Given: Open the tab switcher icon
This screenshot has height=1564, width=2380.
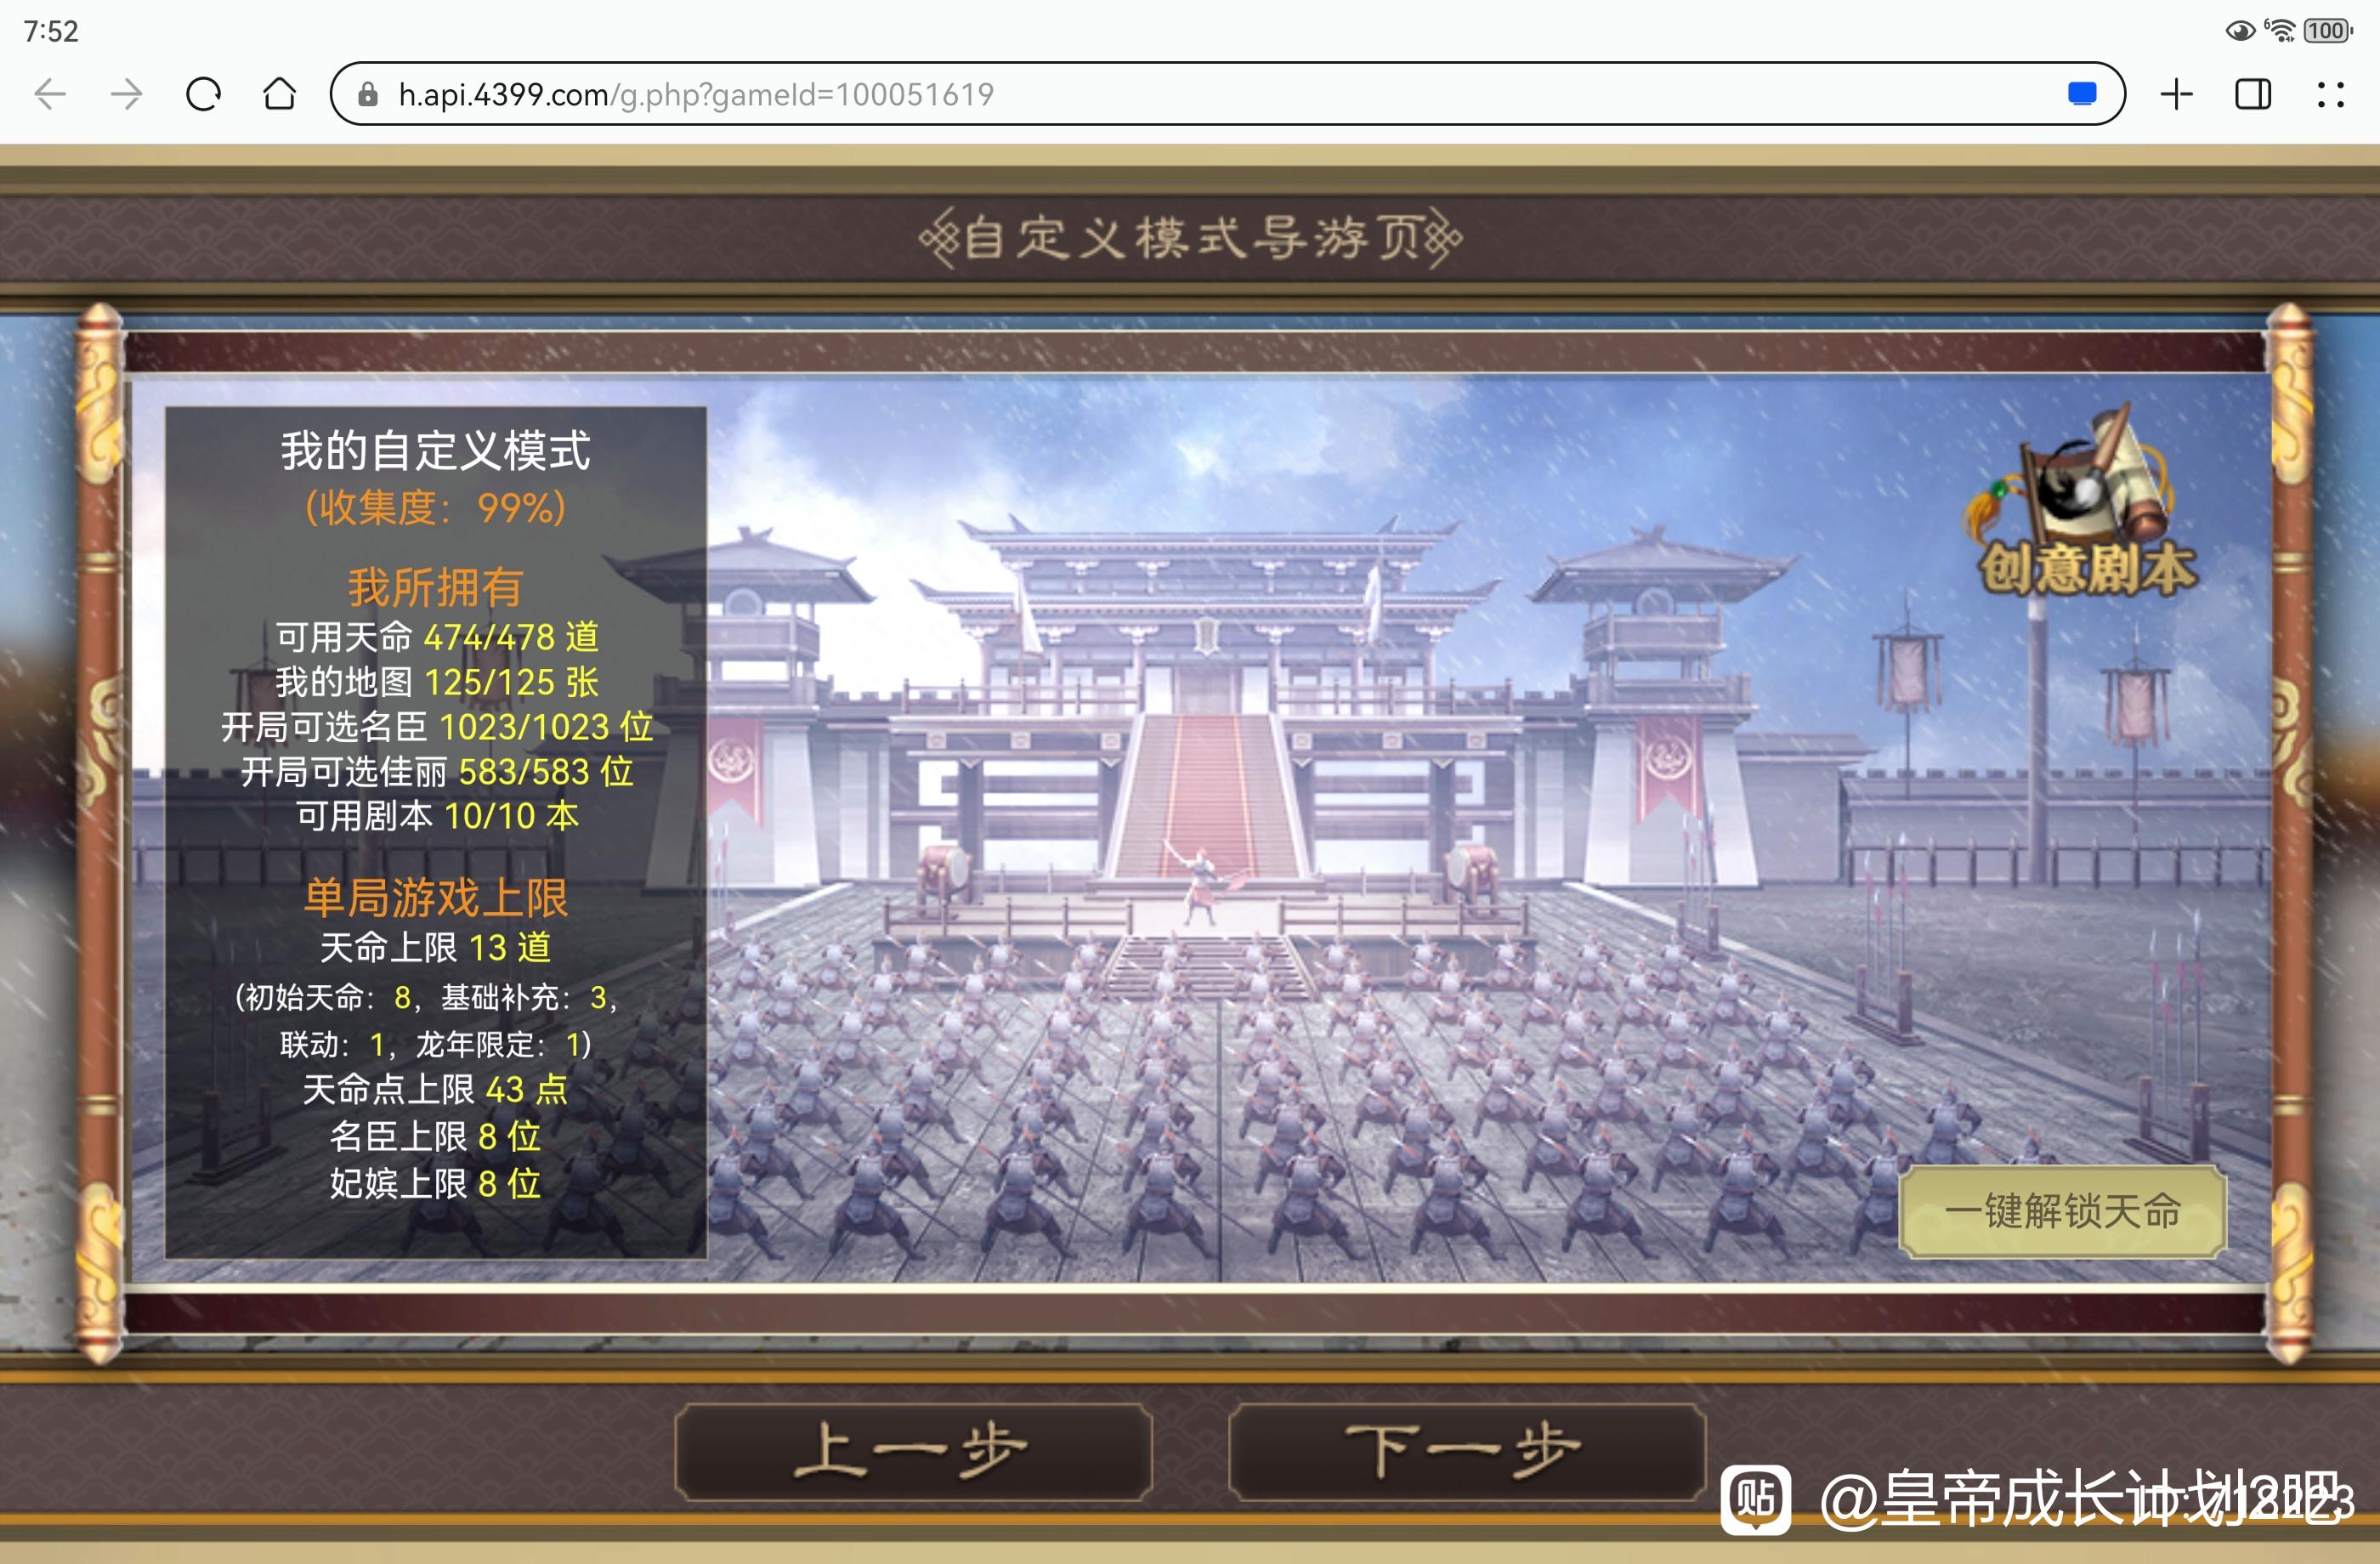Looking at the screenshot, I should (2253, 94).
